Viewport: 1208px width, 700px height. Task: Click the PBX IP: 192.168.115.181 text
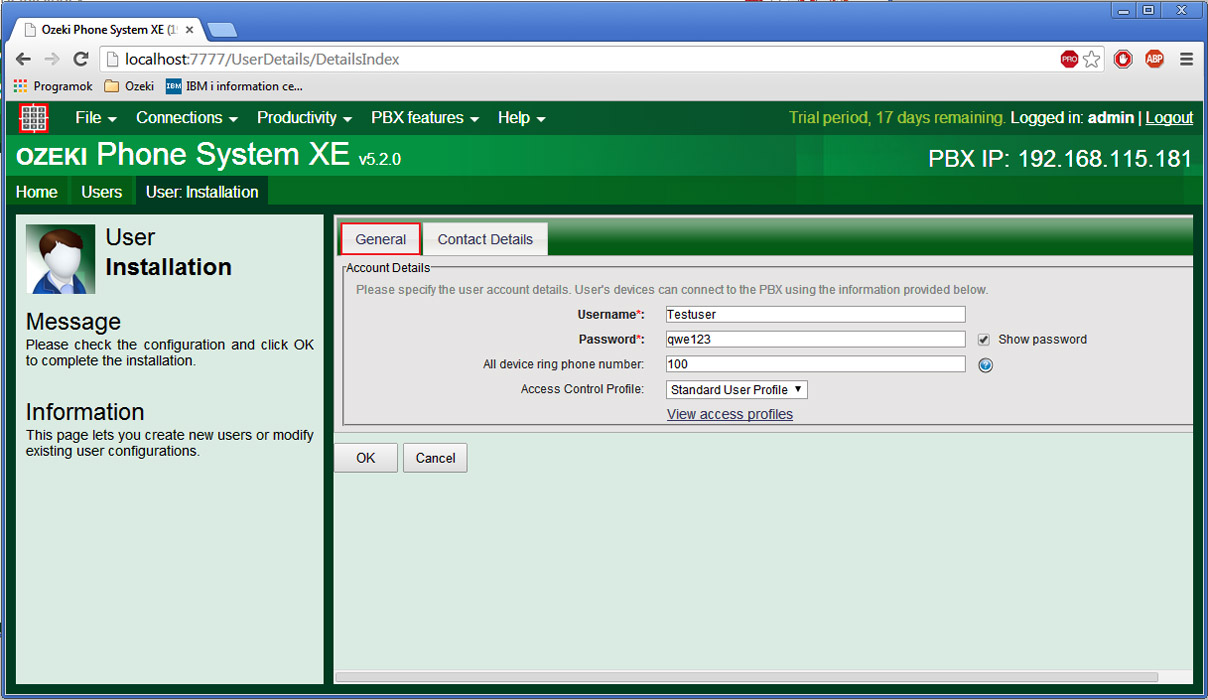(1060, 159)
